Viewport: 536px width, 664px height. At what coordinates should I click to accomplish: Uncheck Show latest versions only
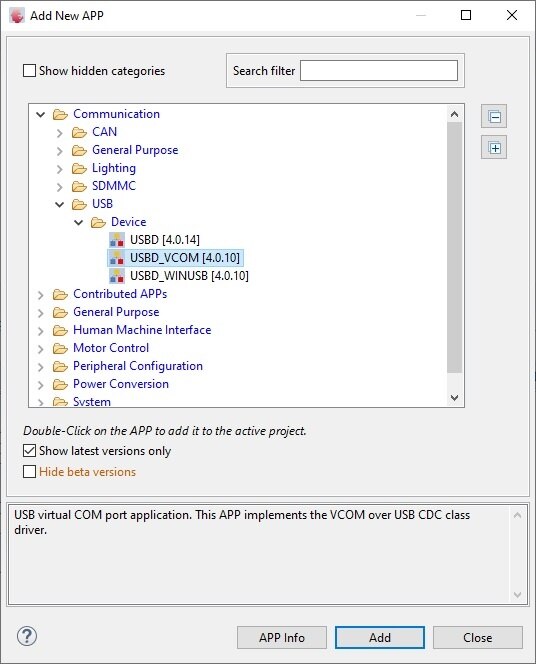29,451
